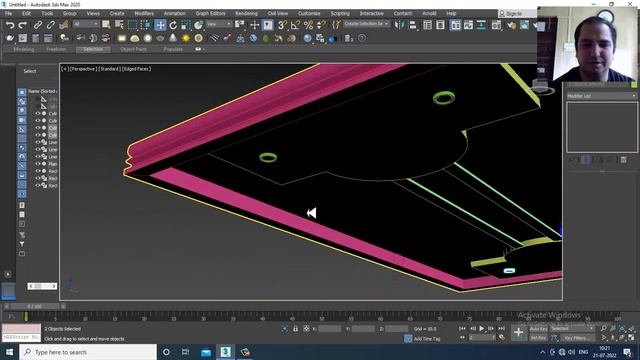The height and width of the screenshot is (360, 640).
Task: Toggle the Percent Snap button
Action: coord(308,25)
